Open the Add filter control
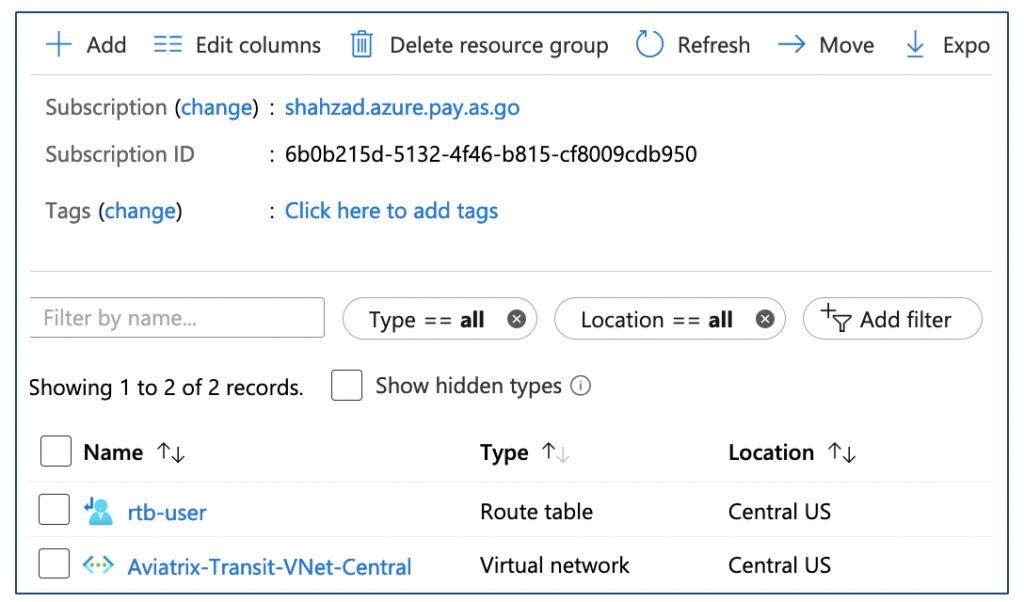Image resolution: width=1024 pixels, height=602 pixels. (891, 319)
